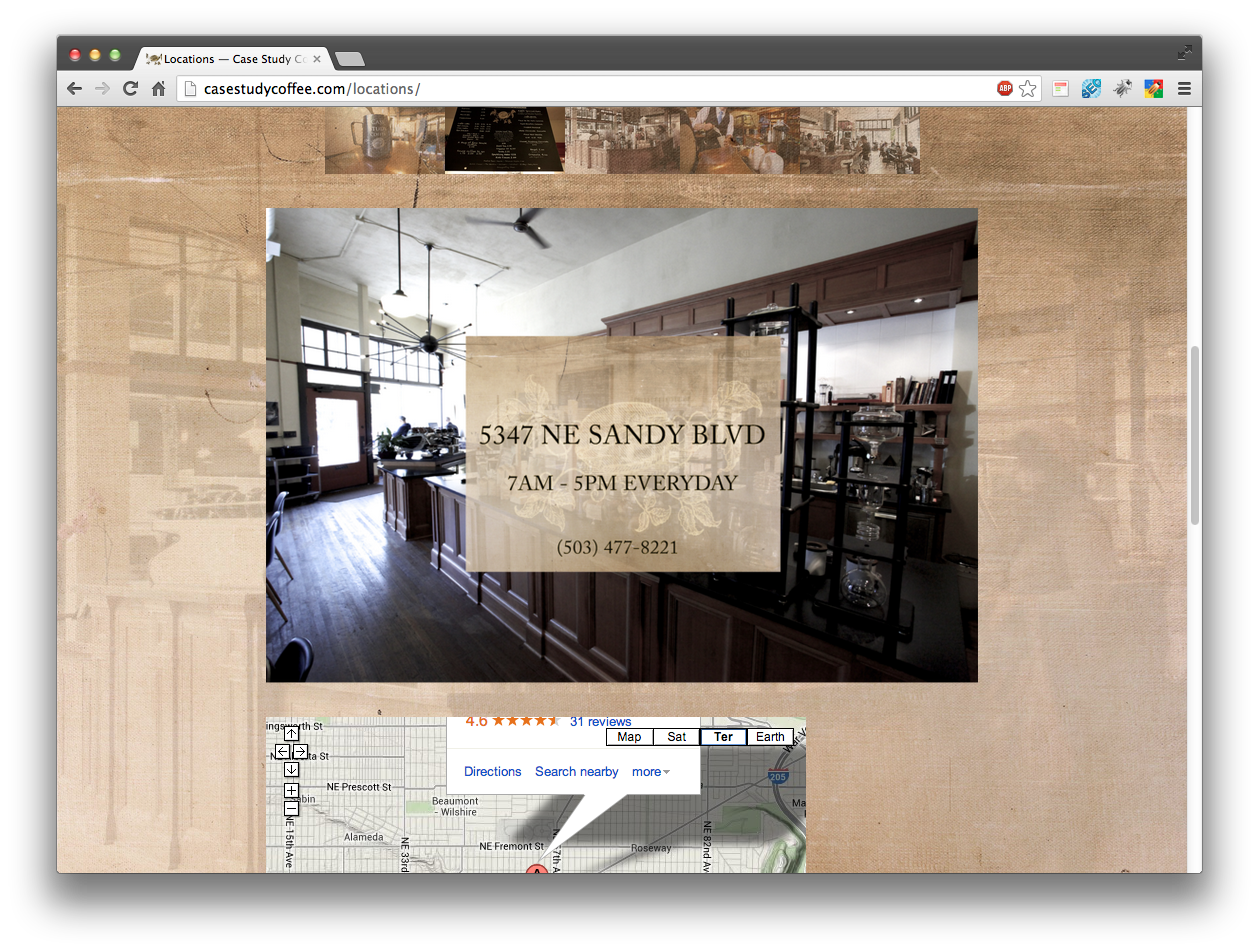Click the phone number (503) 477-8221

click(617, 548)
